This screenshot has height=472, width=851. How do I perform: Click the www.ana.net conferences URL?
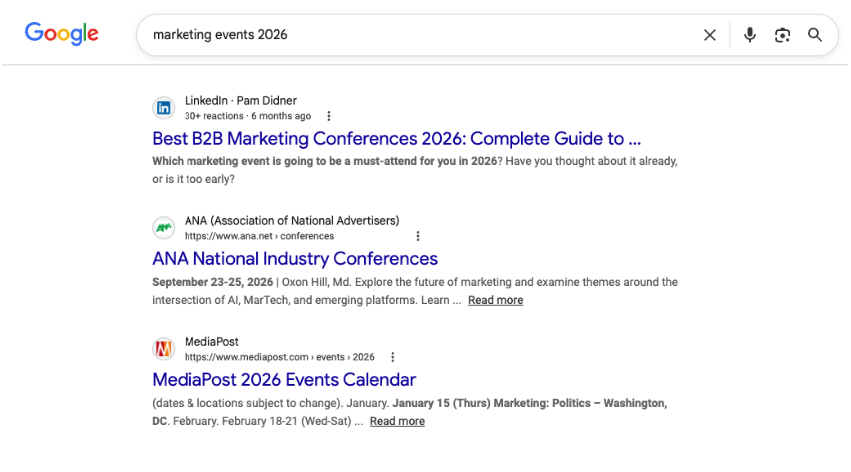tap(259, 236)
